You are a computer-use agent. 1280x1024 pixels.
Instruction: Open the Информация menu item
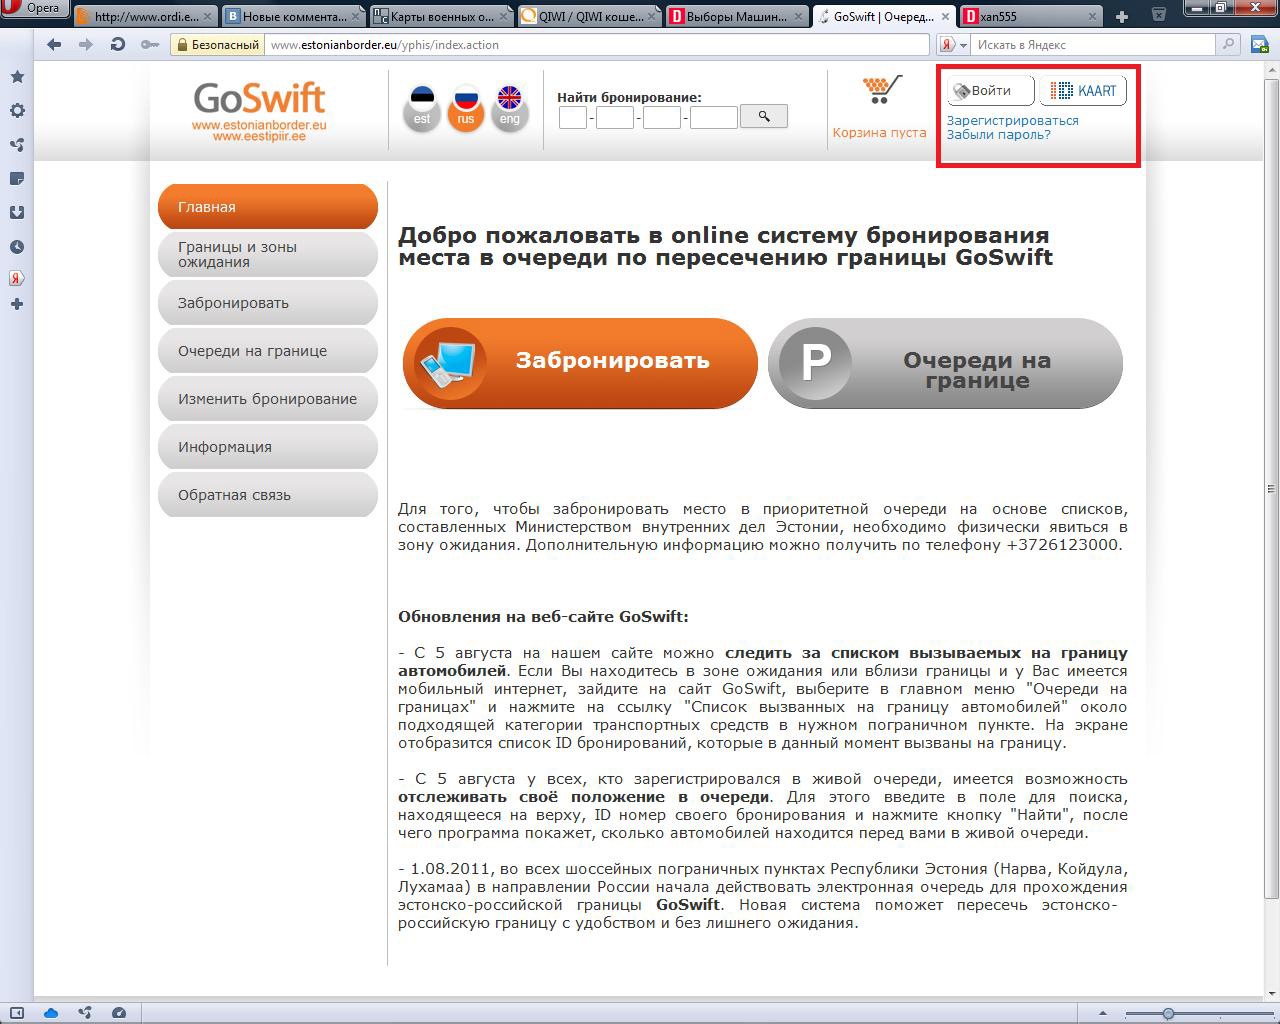coord(268,447)
